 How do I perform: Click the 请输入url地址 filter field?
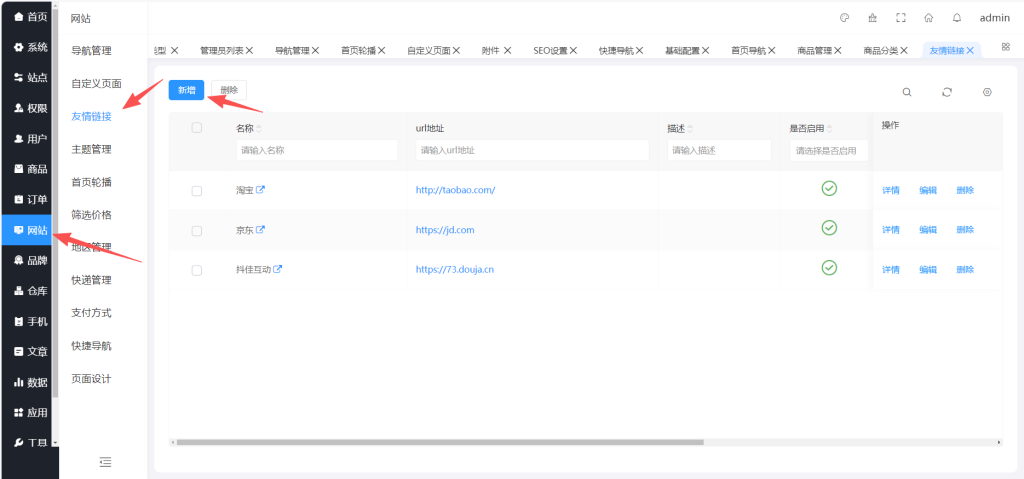point(532,150)
